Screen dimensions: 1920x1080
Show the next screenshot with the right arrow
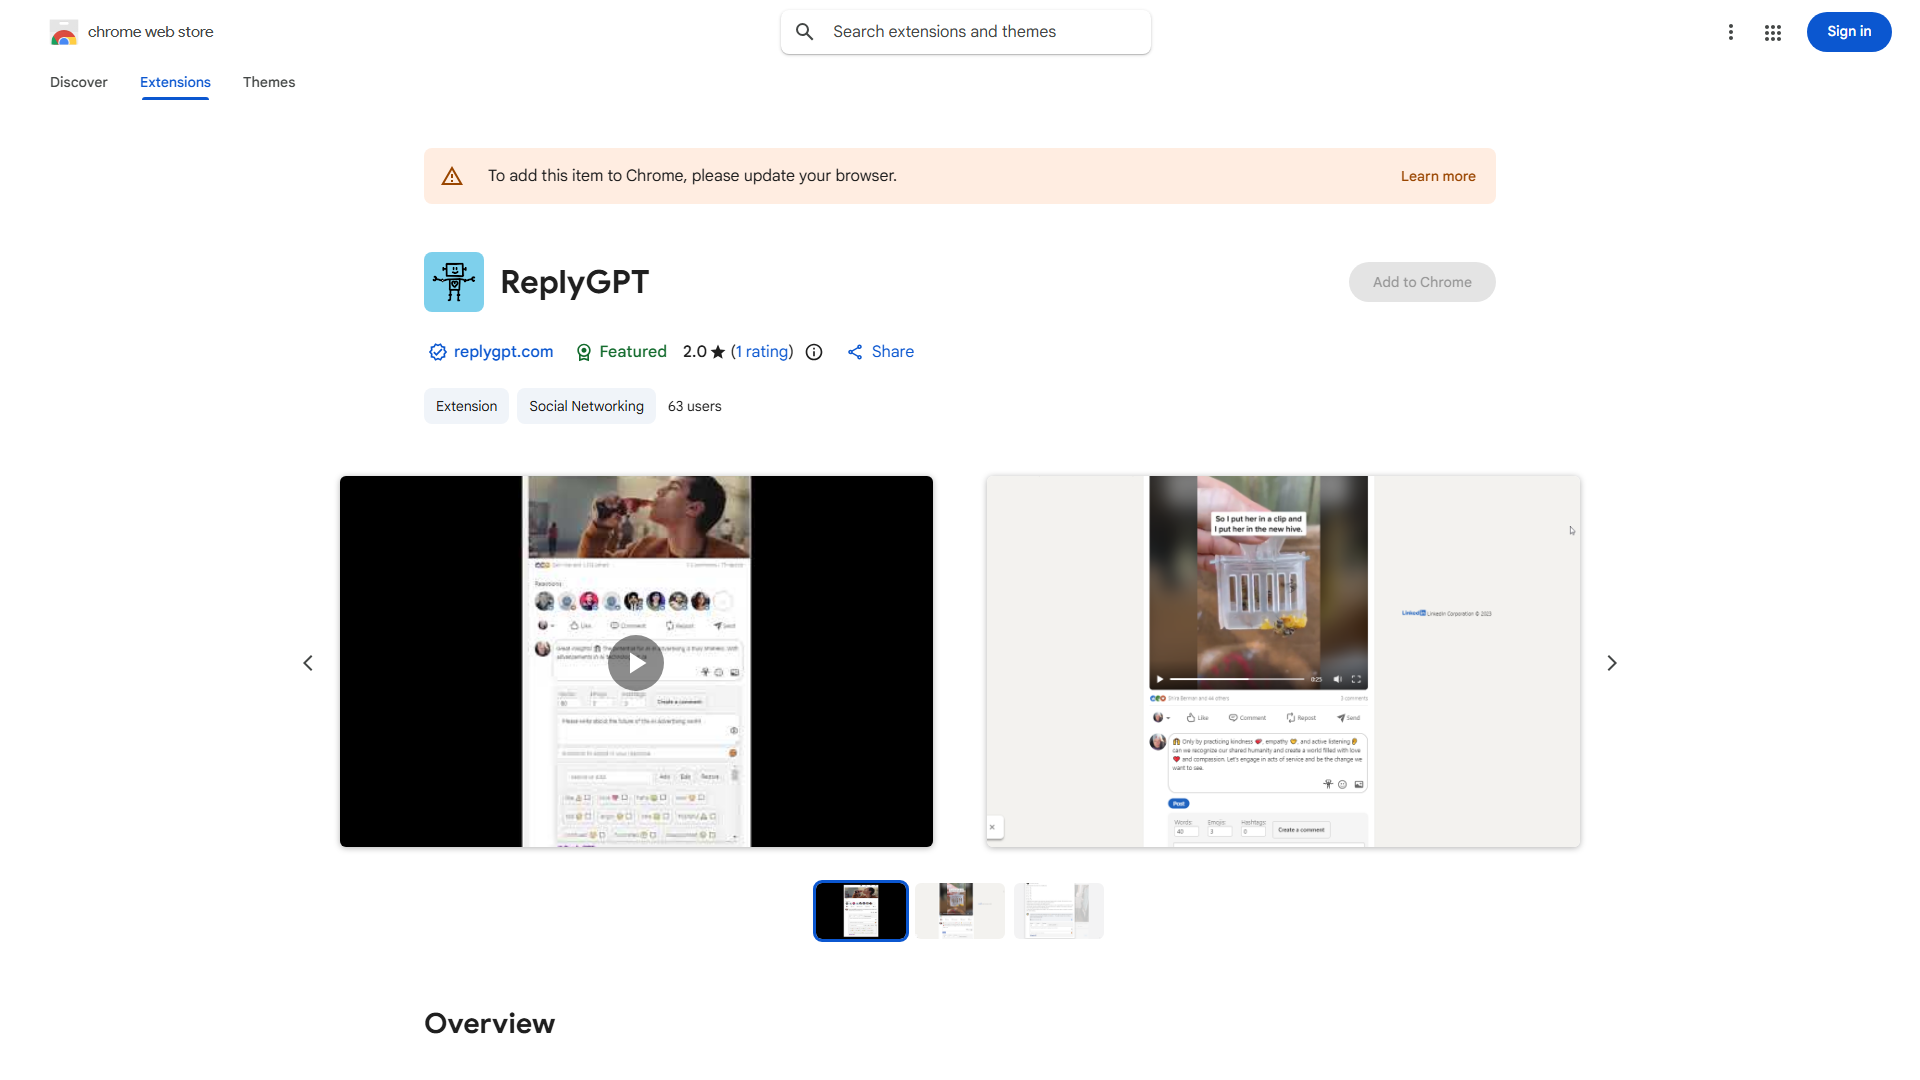(x=1612, y=662)
